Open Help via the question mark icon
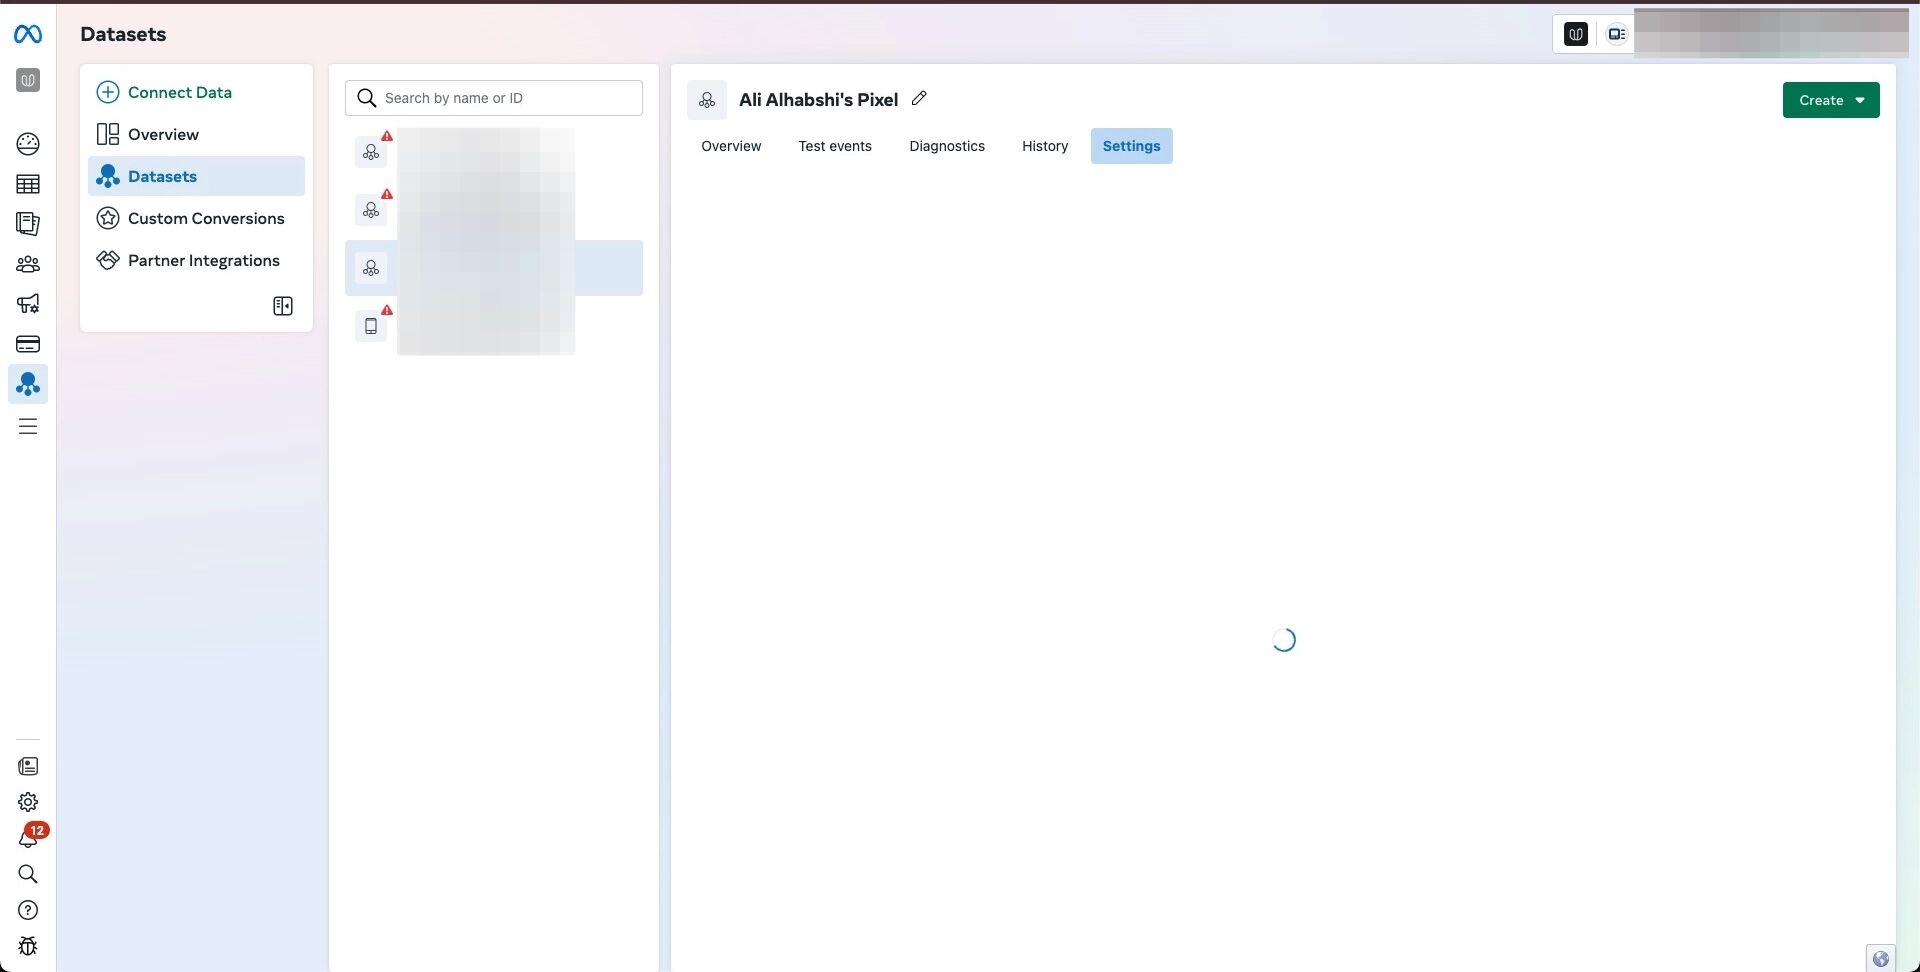1920x972 pixels. click(x=28, y=910)
